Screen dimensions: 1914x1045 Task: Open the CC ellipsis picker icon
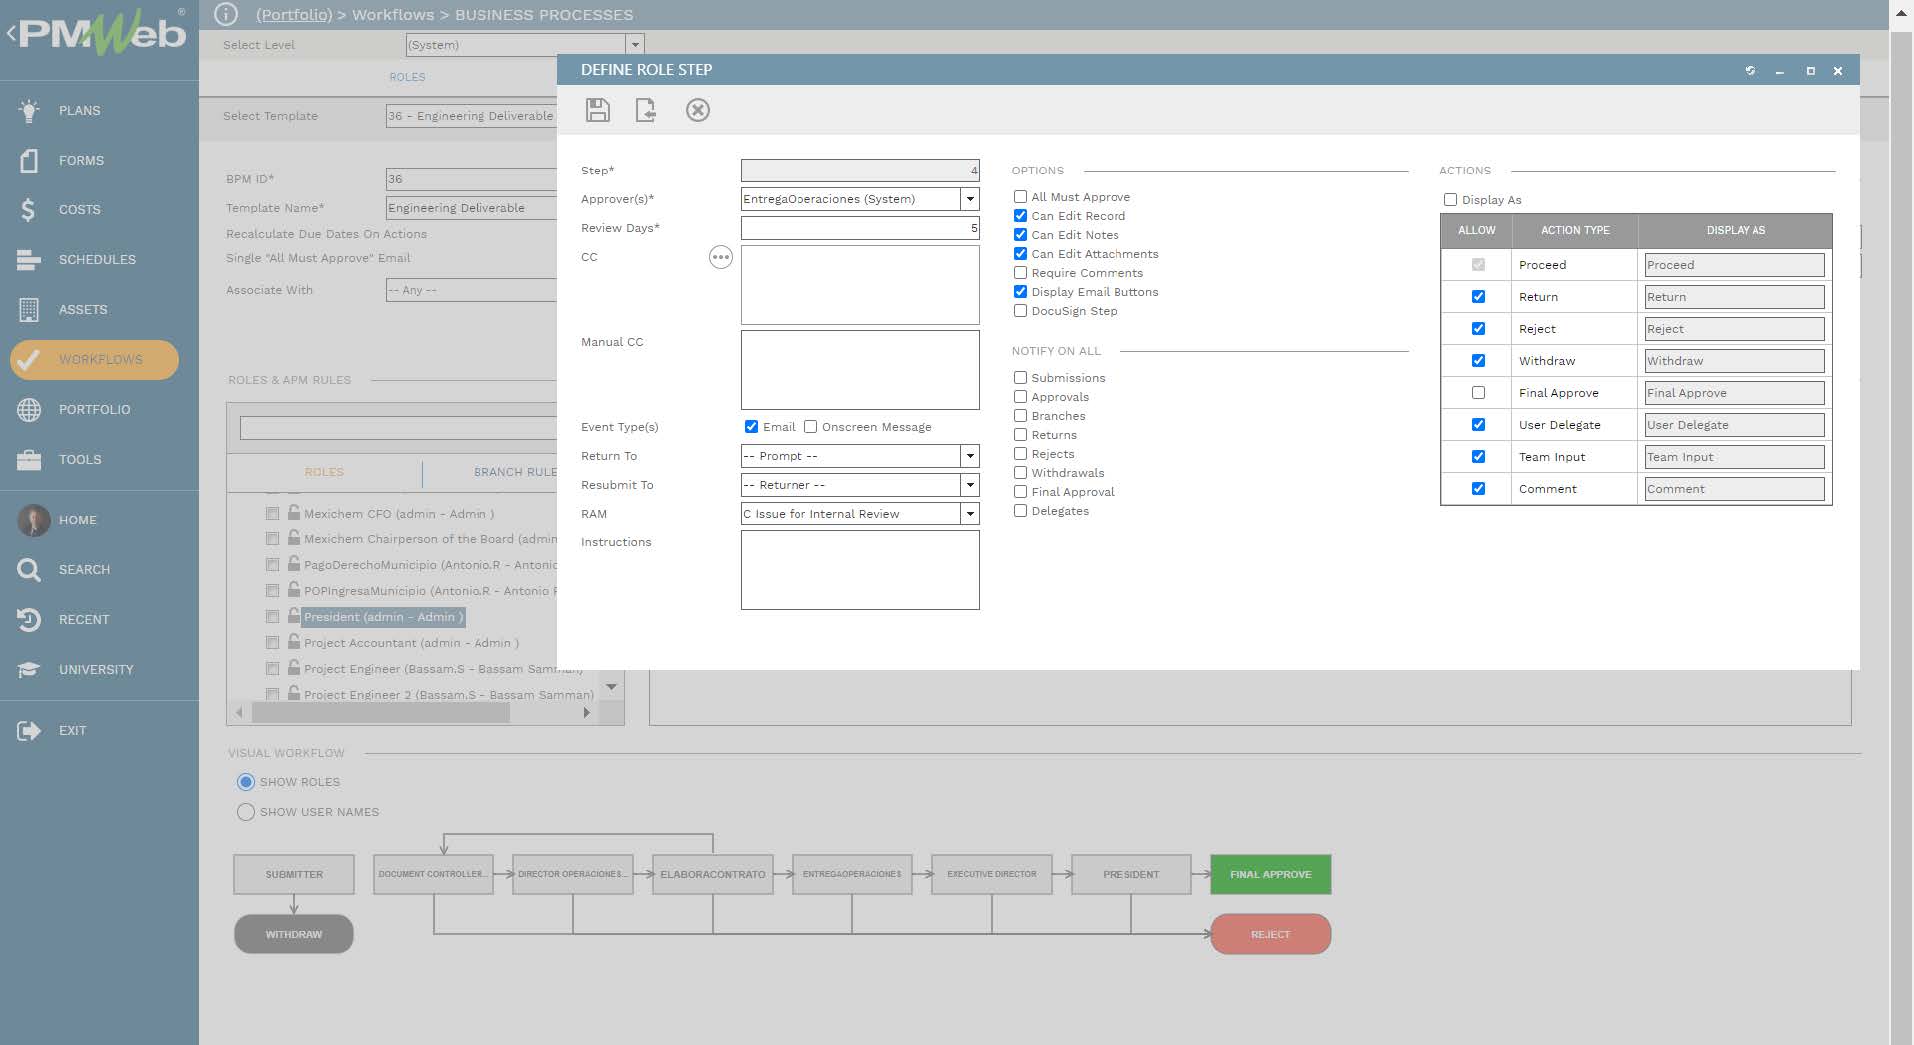tap(722, 257)
